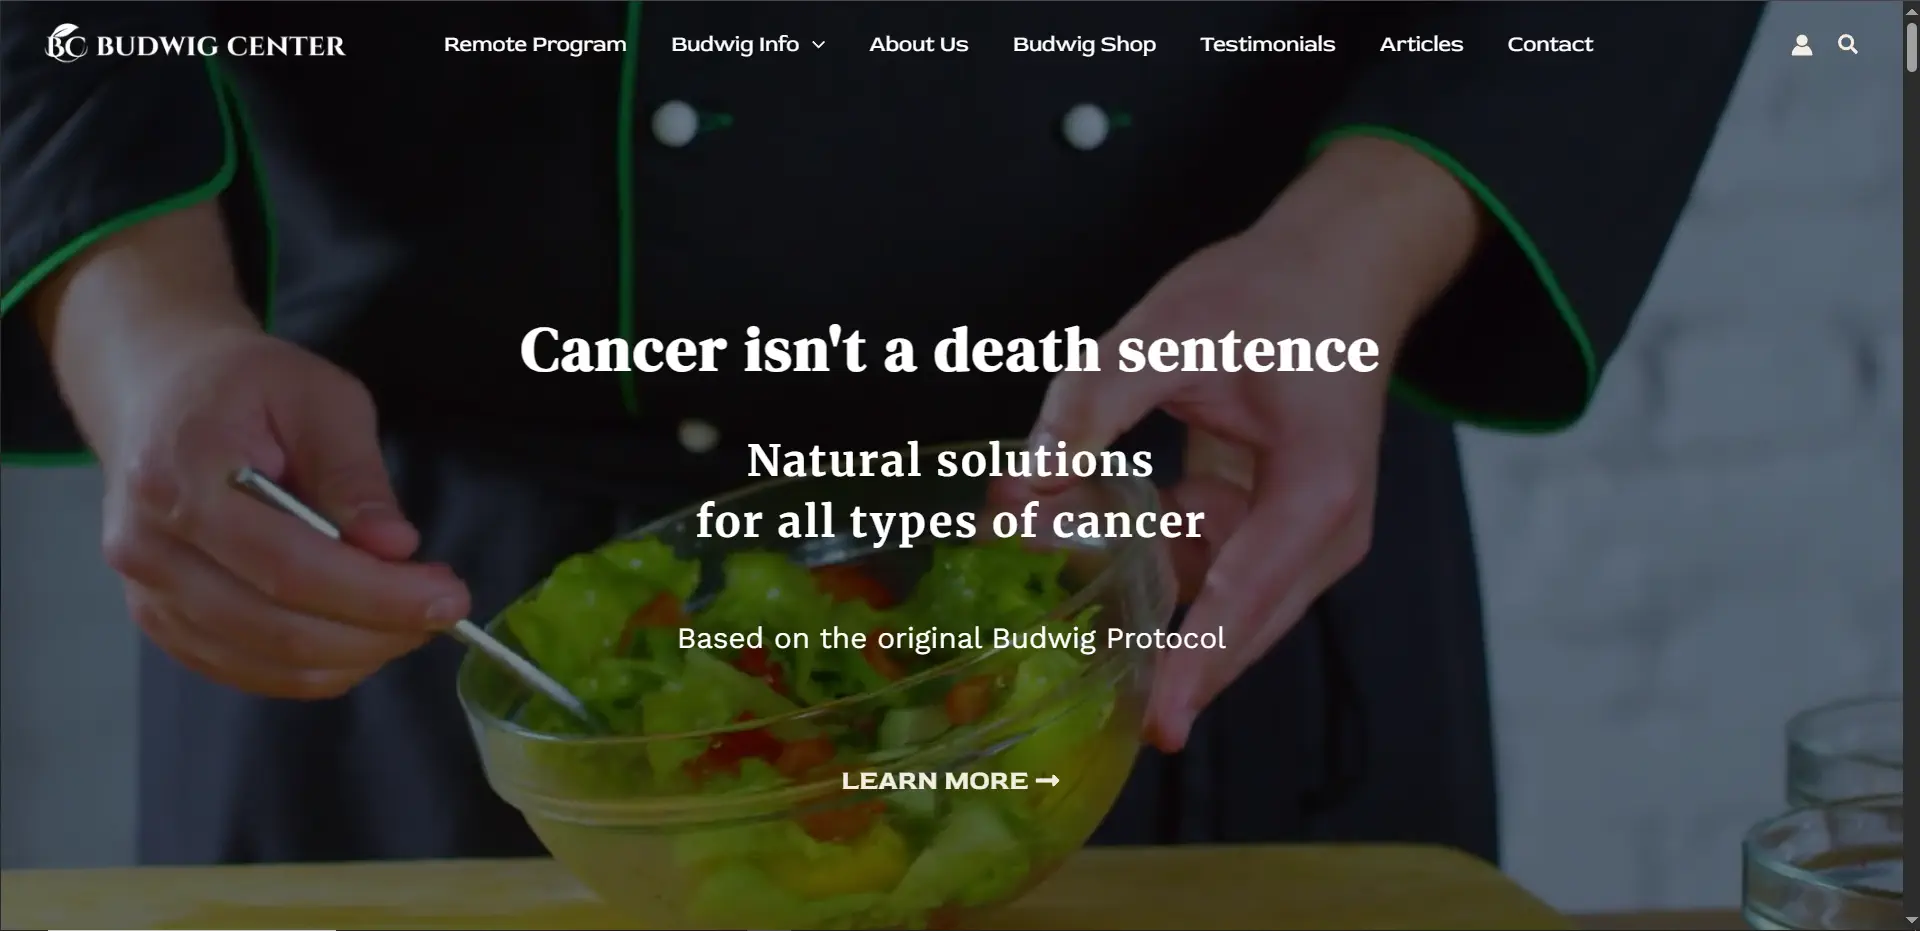Click the scrollbar up arrow
The image size is (1920, 931).
[x=1911, y=9]
